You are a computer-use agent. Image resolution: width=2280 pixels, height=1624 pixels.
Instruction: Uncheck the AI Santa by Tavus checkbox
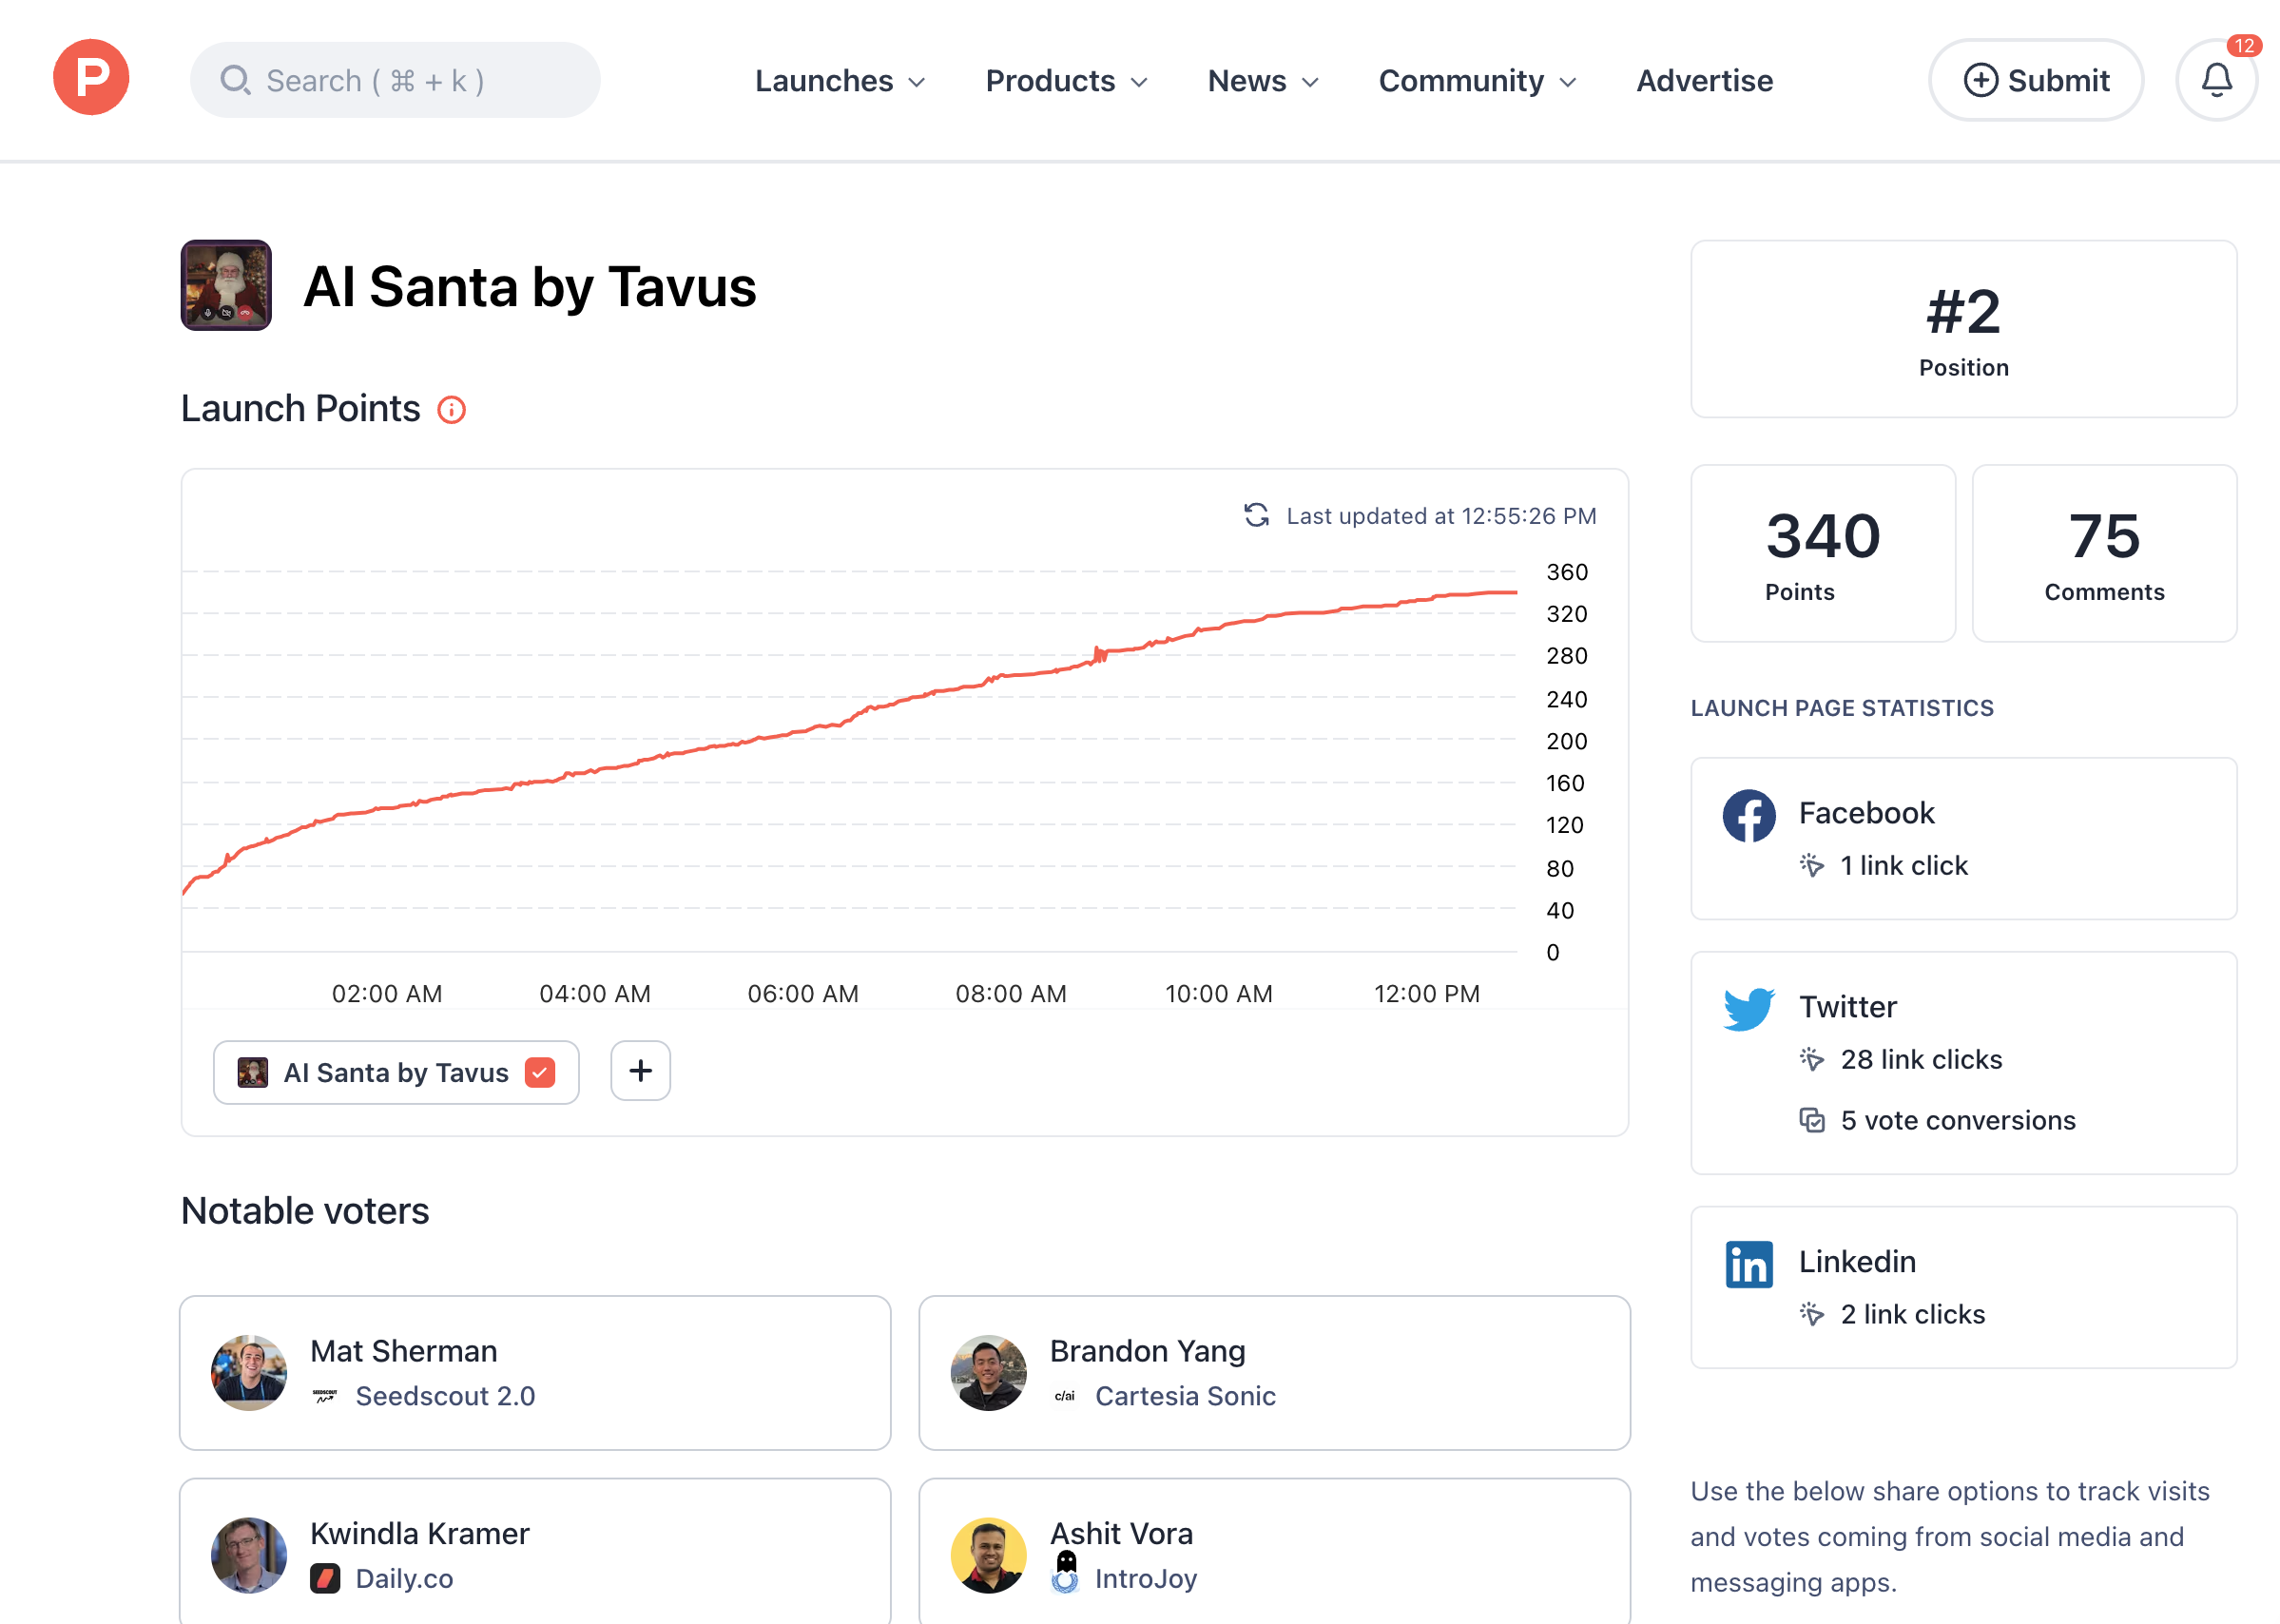[x=540, y=1072]
